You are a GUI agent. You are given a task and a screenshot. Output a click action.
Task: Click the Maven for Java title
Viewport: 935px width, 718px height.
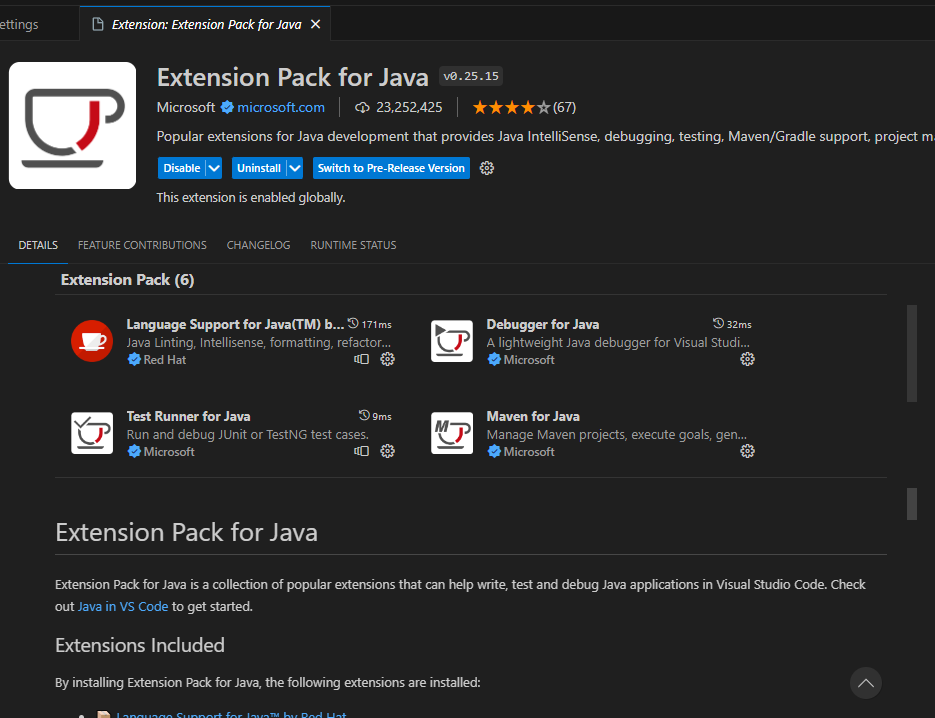pos(533,416)
